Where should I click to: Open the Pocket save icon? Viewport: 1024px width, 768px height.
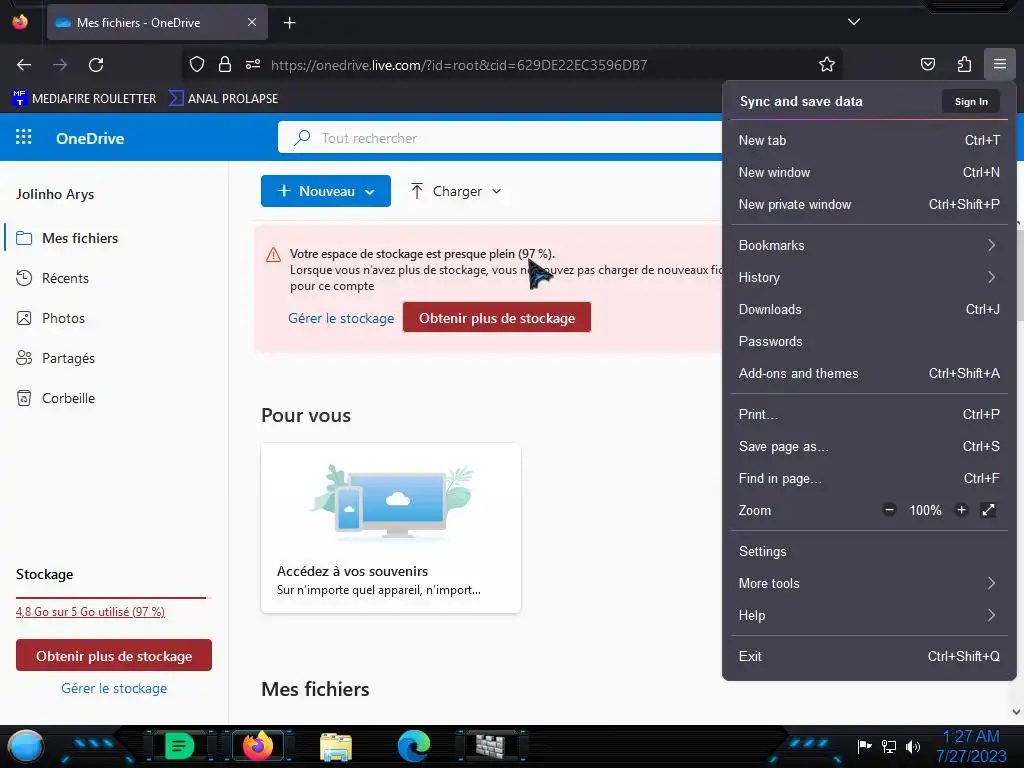[927, 64]
